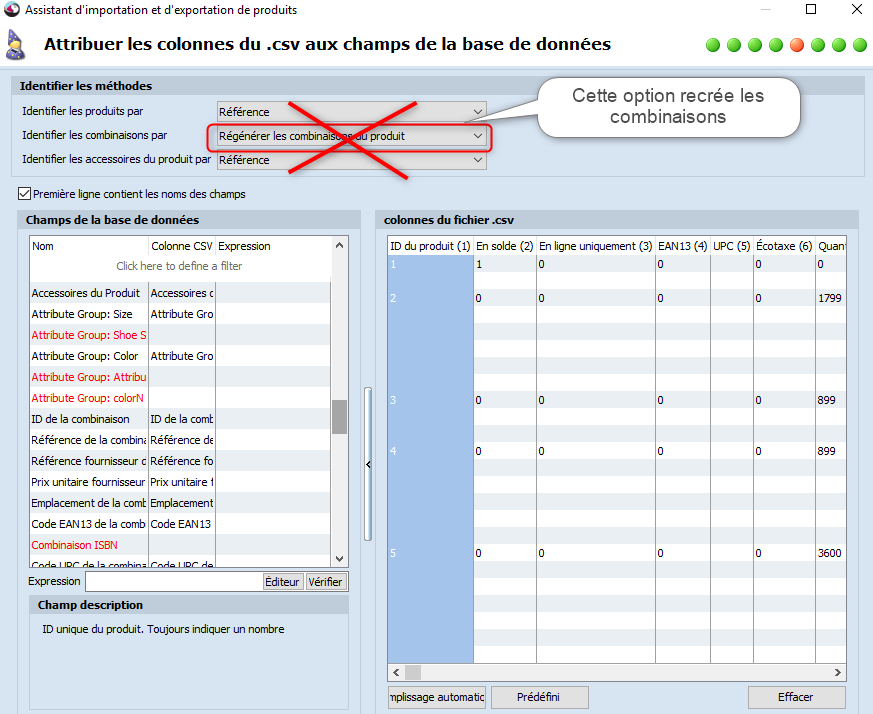
Task: Select the red 'Attribute Group: Shoe S' row
Action: tap(180, 335)
